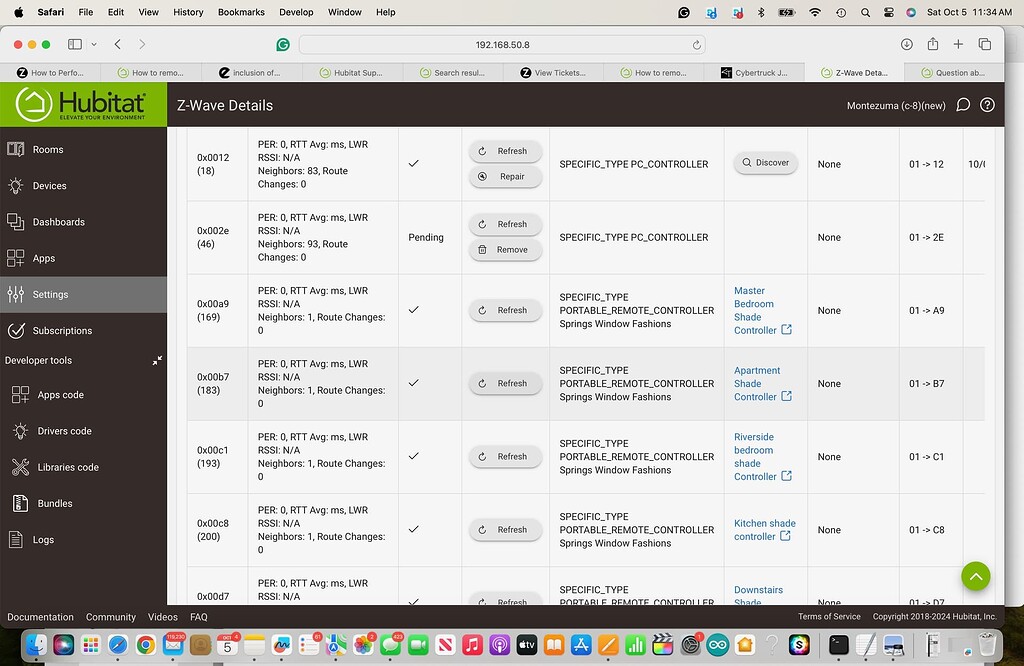Click Discover for node 0x0012

pyautogui.click(x=765, y=163)
